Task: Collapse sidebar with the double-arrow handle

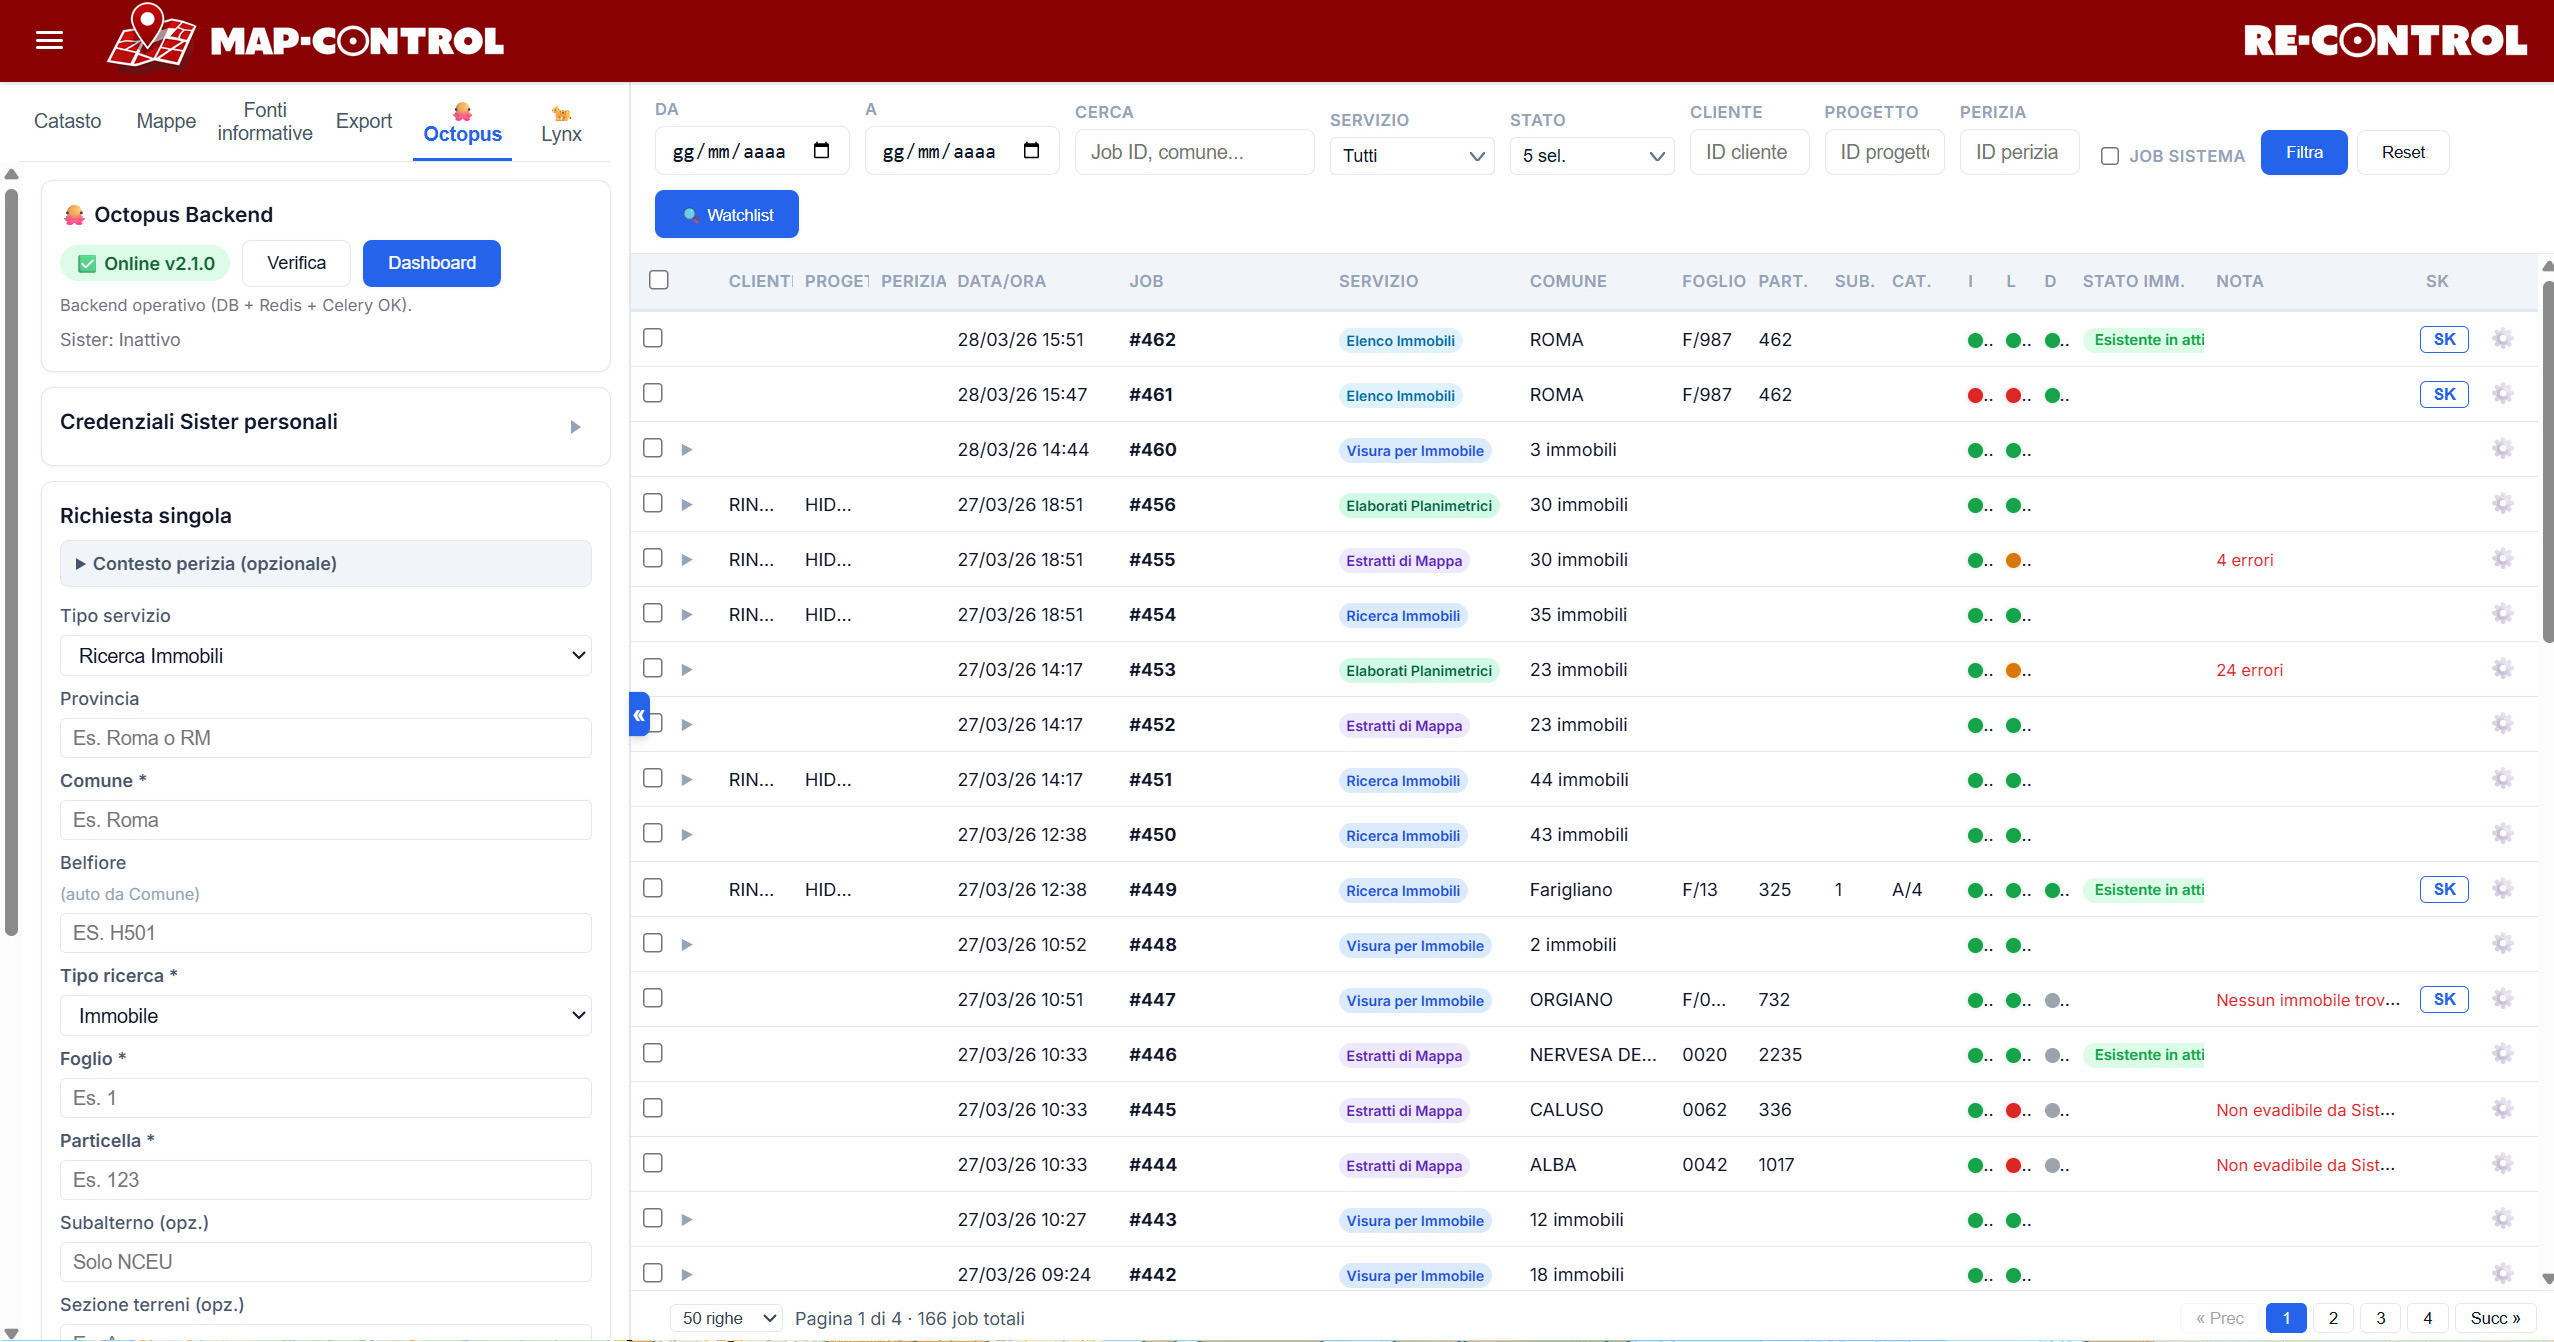Action: point(639,714)
